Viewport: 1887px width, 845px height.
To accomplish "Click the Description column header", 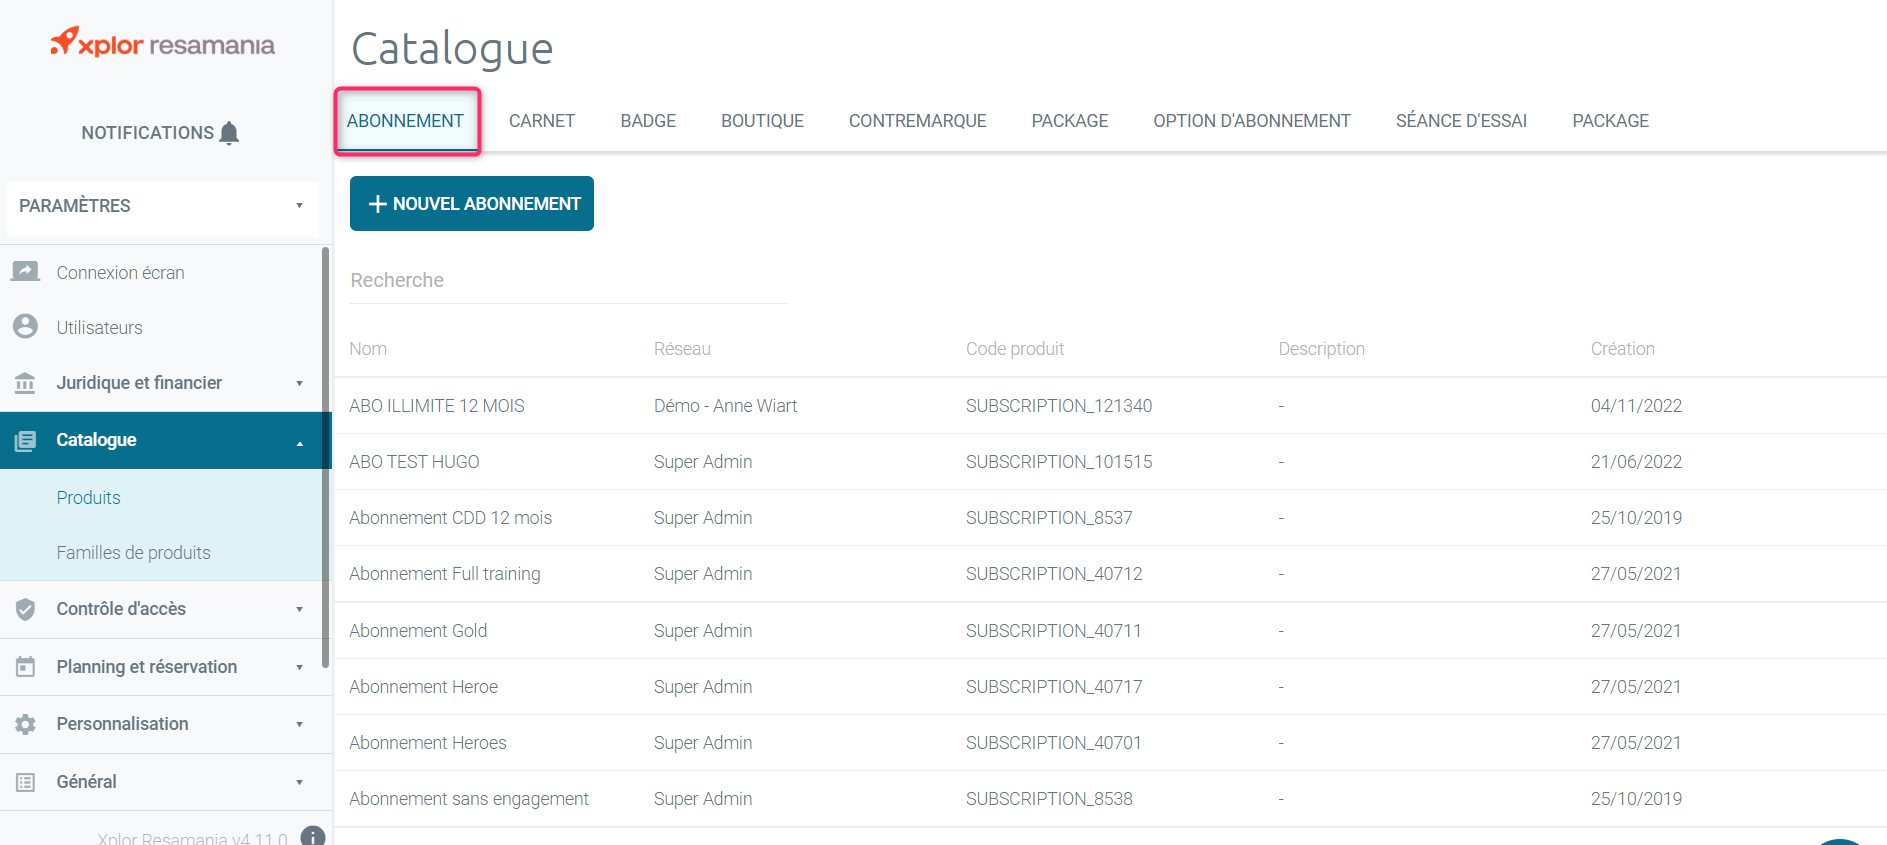I will tap(1321, 349).
